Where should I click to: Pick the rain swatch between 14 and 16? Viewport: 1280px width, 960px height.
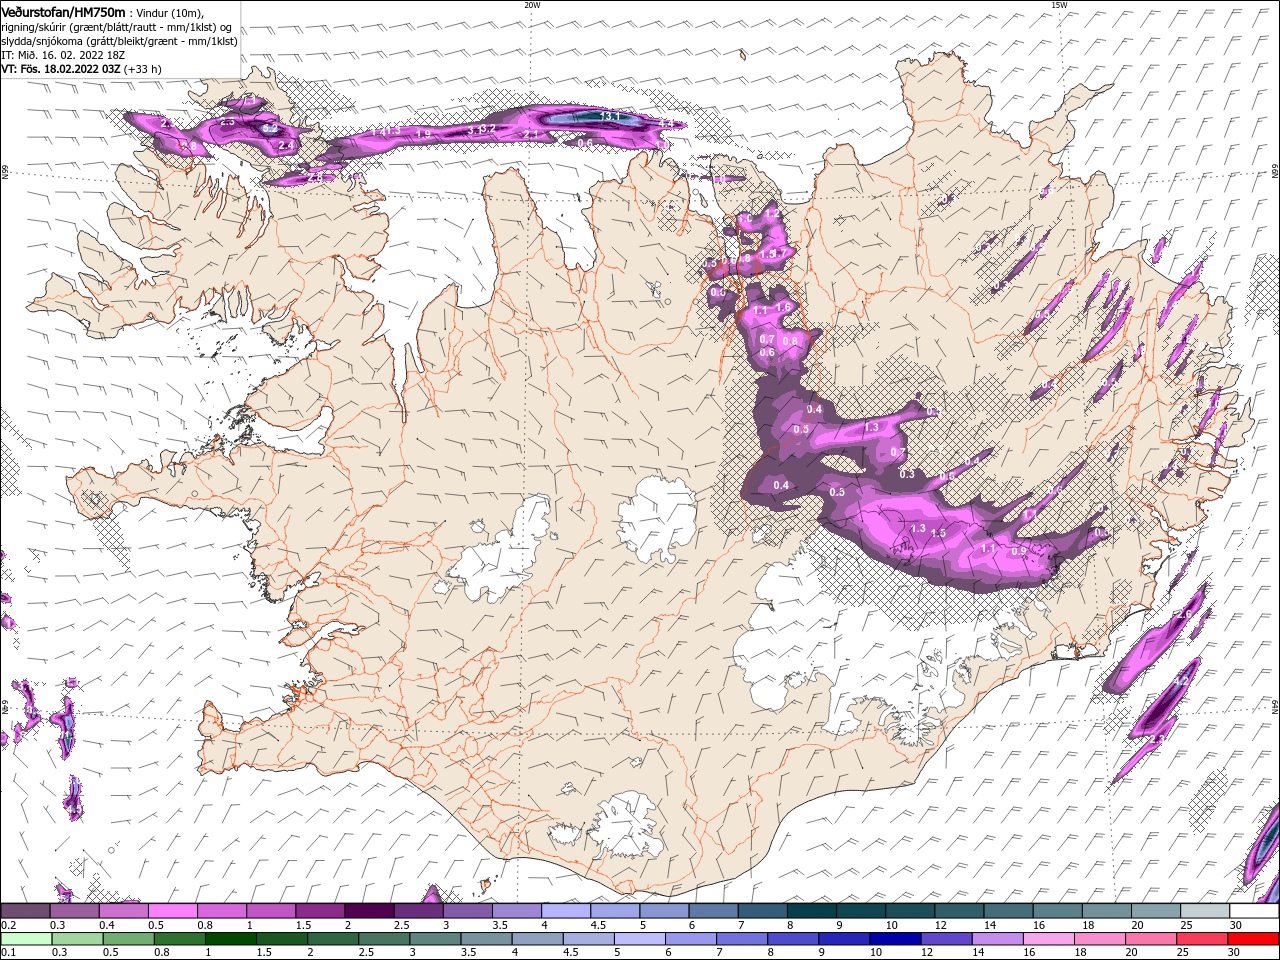pyautogui.click(x=998, y=939)
